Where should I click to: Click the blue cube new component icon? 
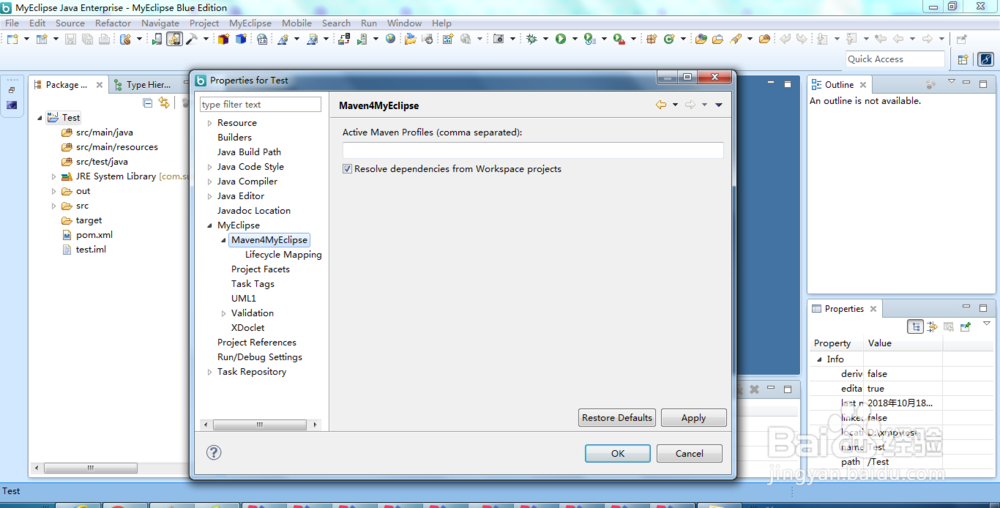(x=241, y=39)
